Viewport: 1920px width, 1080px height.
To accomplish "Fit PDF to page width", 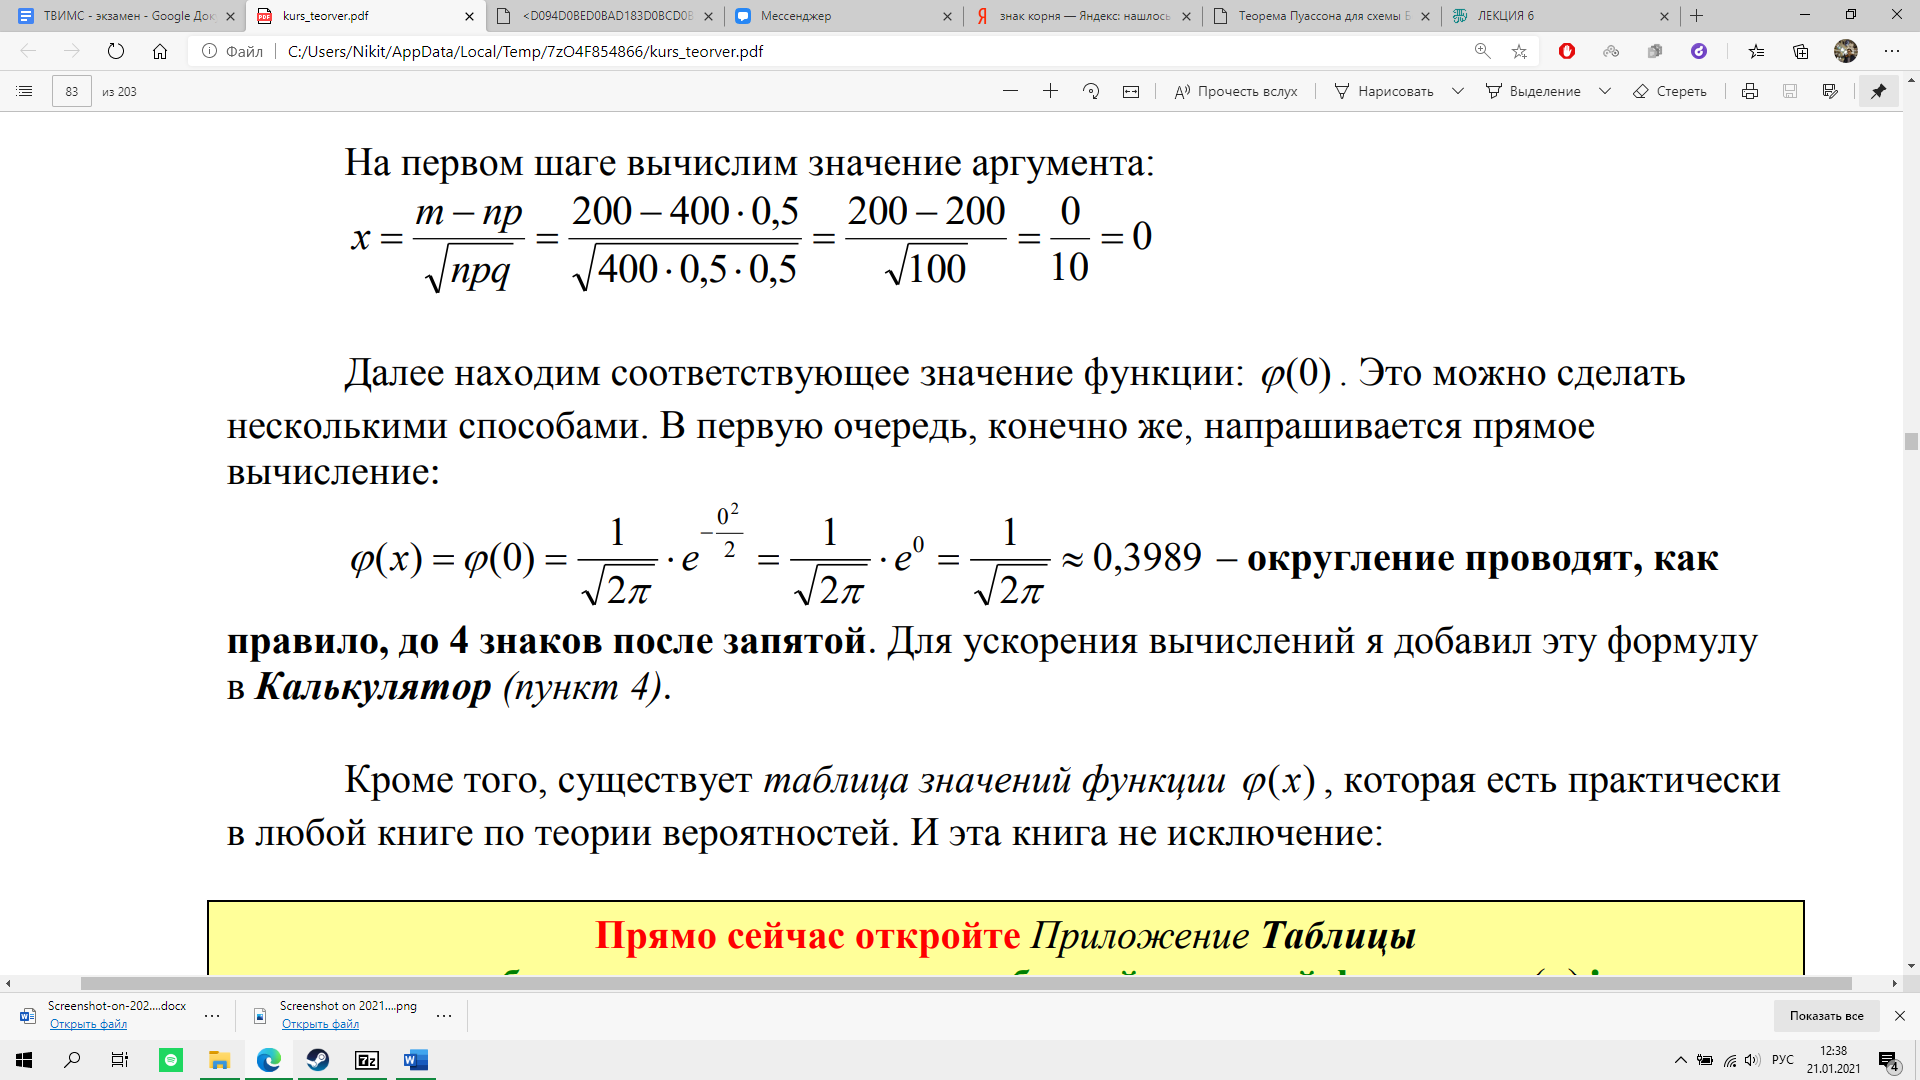I will click(x=1131, y=91).
